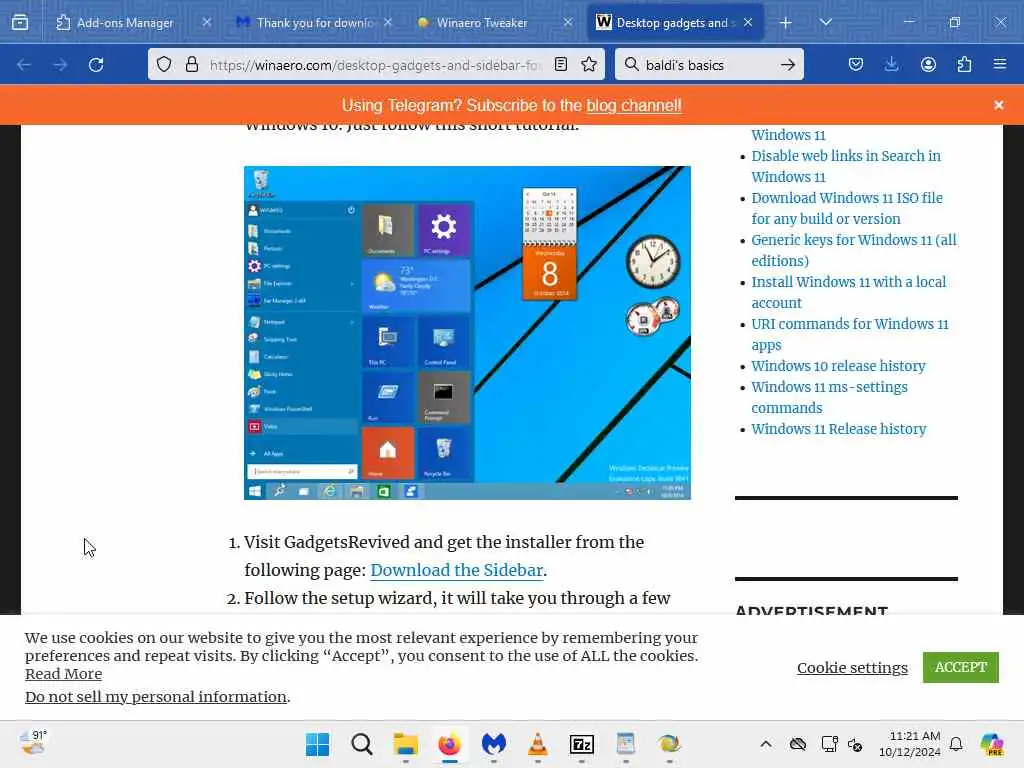Open 7-Zip from the taskbar
This screenshot has height=768, width=1024.
coord(581,744)
